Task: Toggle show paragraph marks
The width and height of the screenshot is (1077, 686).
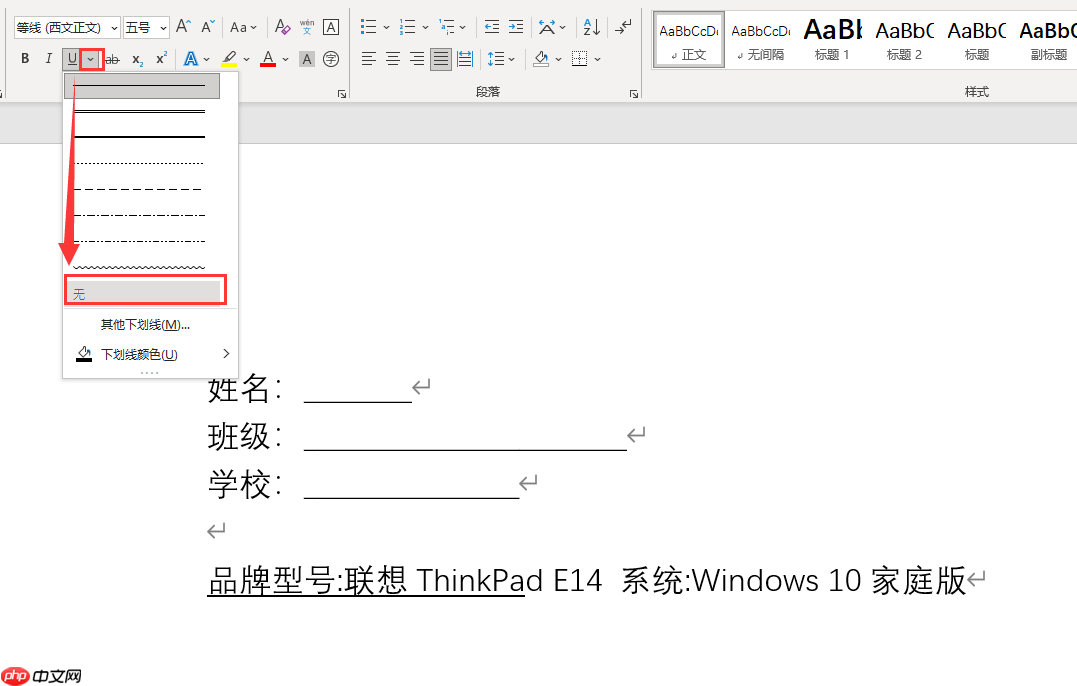Action: point(623,27)
